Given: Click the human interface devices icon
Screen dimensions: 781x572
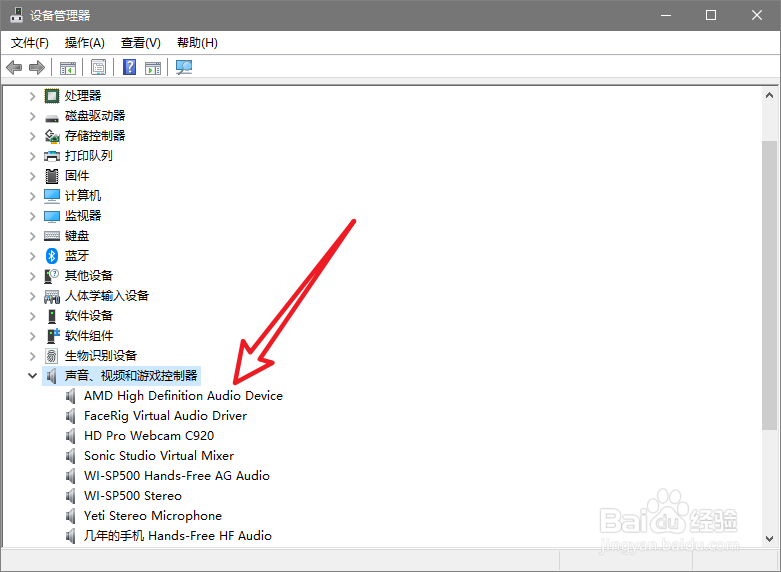Looking at the screenshot, I should pos(52,296).
